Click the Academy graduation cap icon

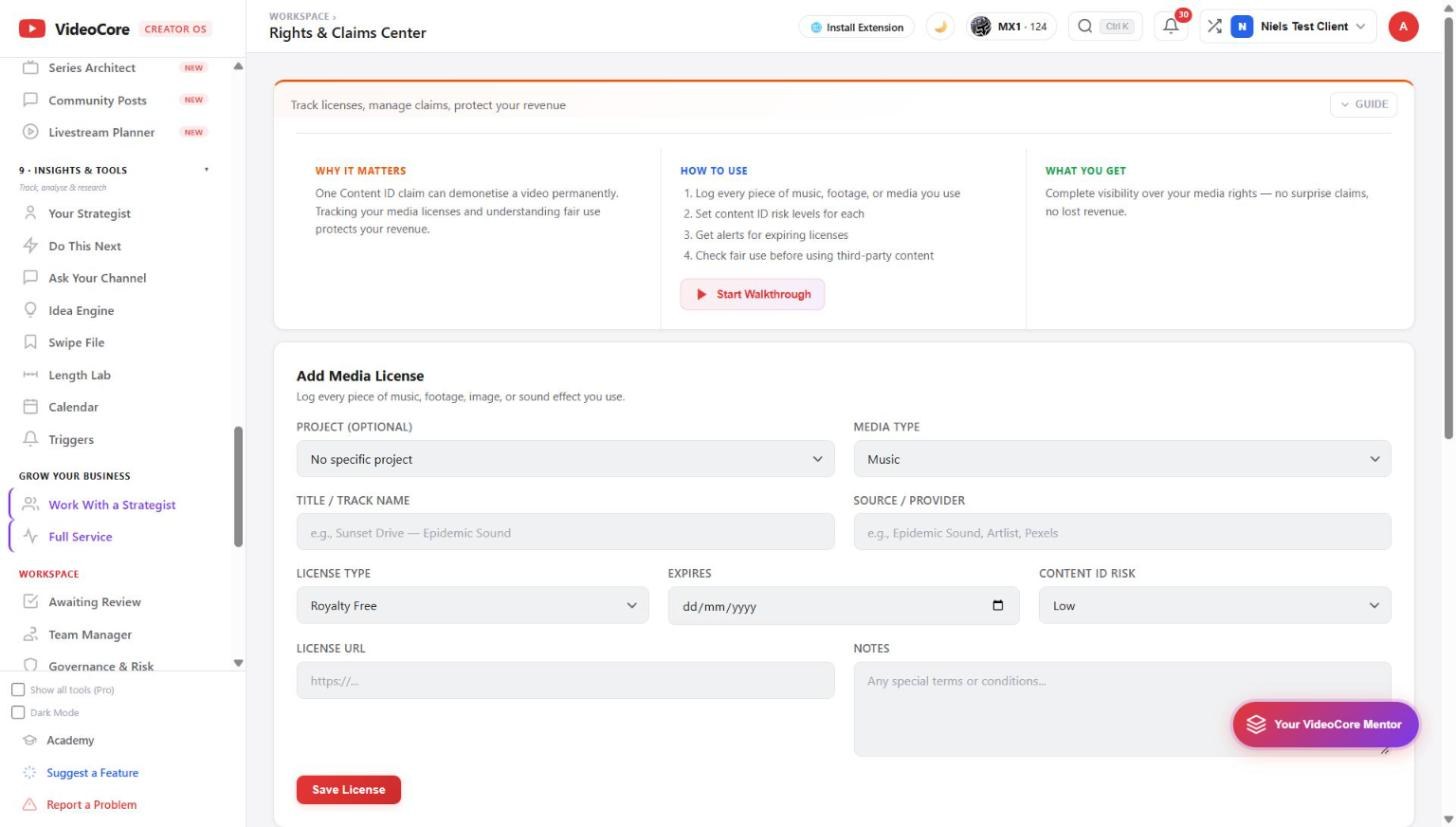point(29,740)
